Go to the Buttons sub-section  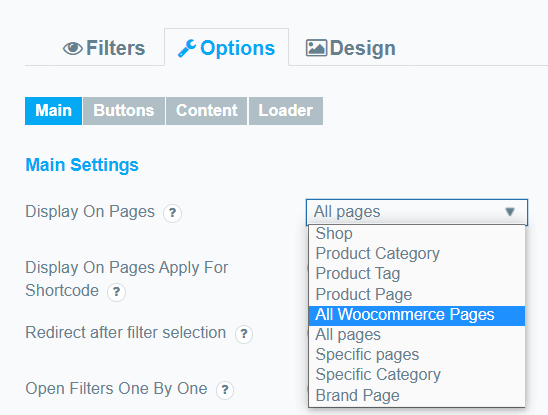[124, 111]
